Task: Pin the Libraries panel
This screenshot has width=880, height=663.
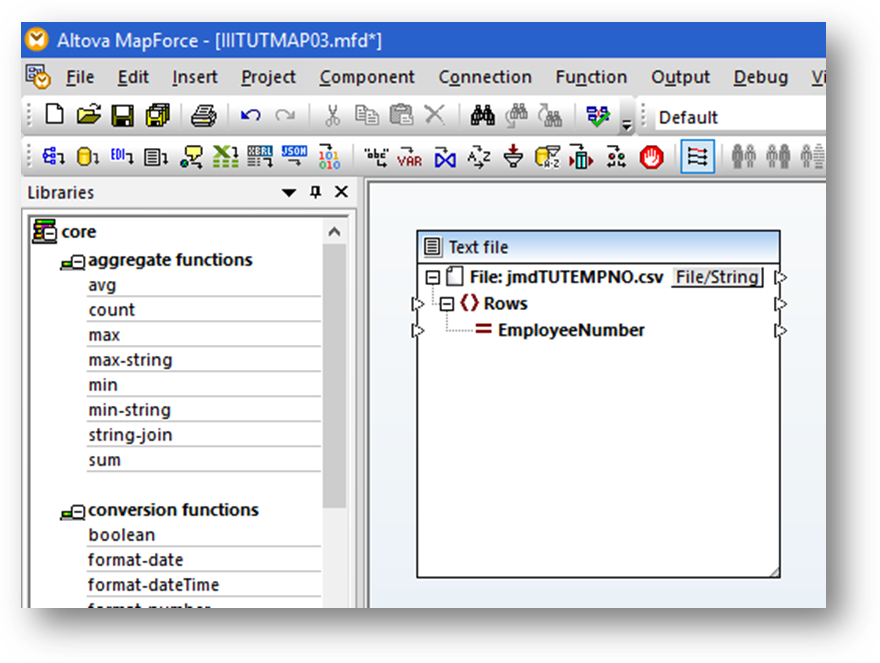Action: click(x=316, y=192)
